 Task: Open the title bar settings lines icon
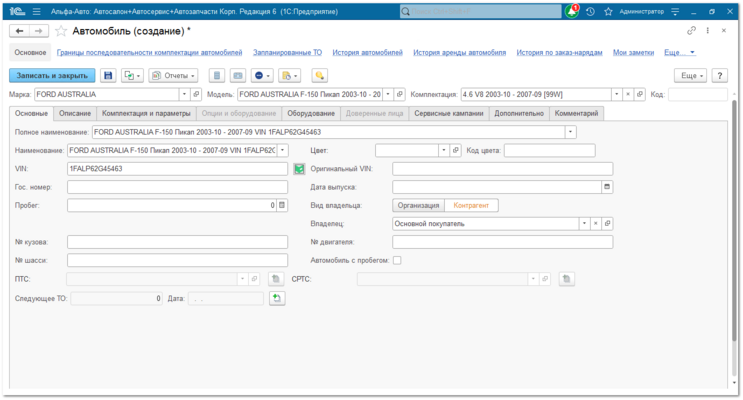coord(675,11)
